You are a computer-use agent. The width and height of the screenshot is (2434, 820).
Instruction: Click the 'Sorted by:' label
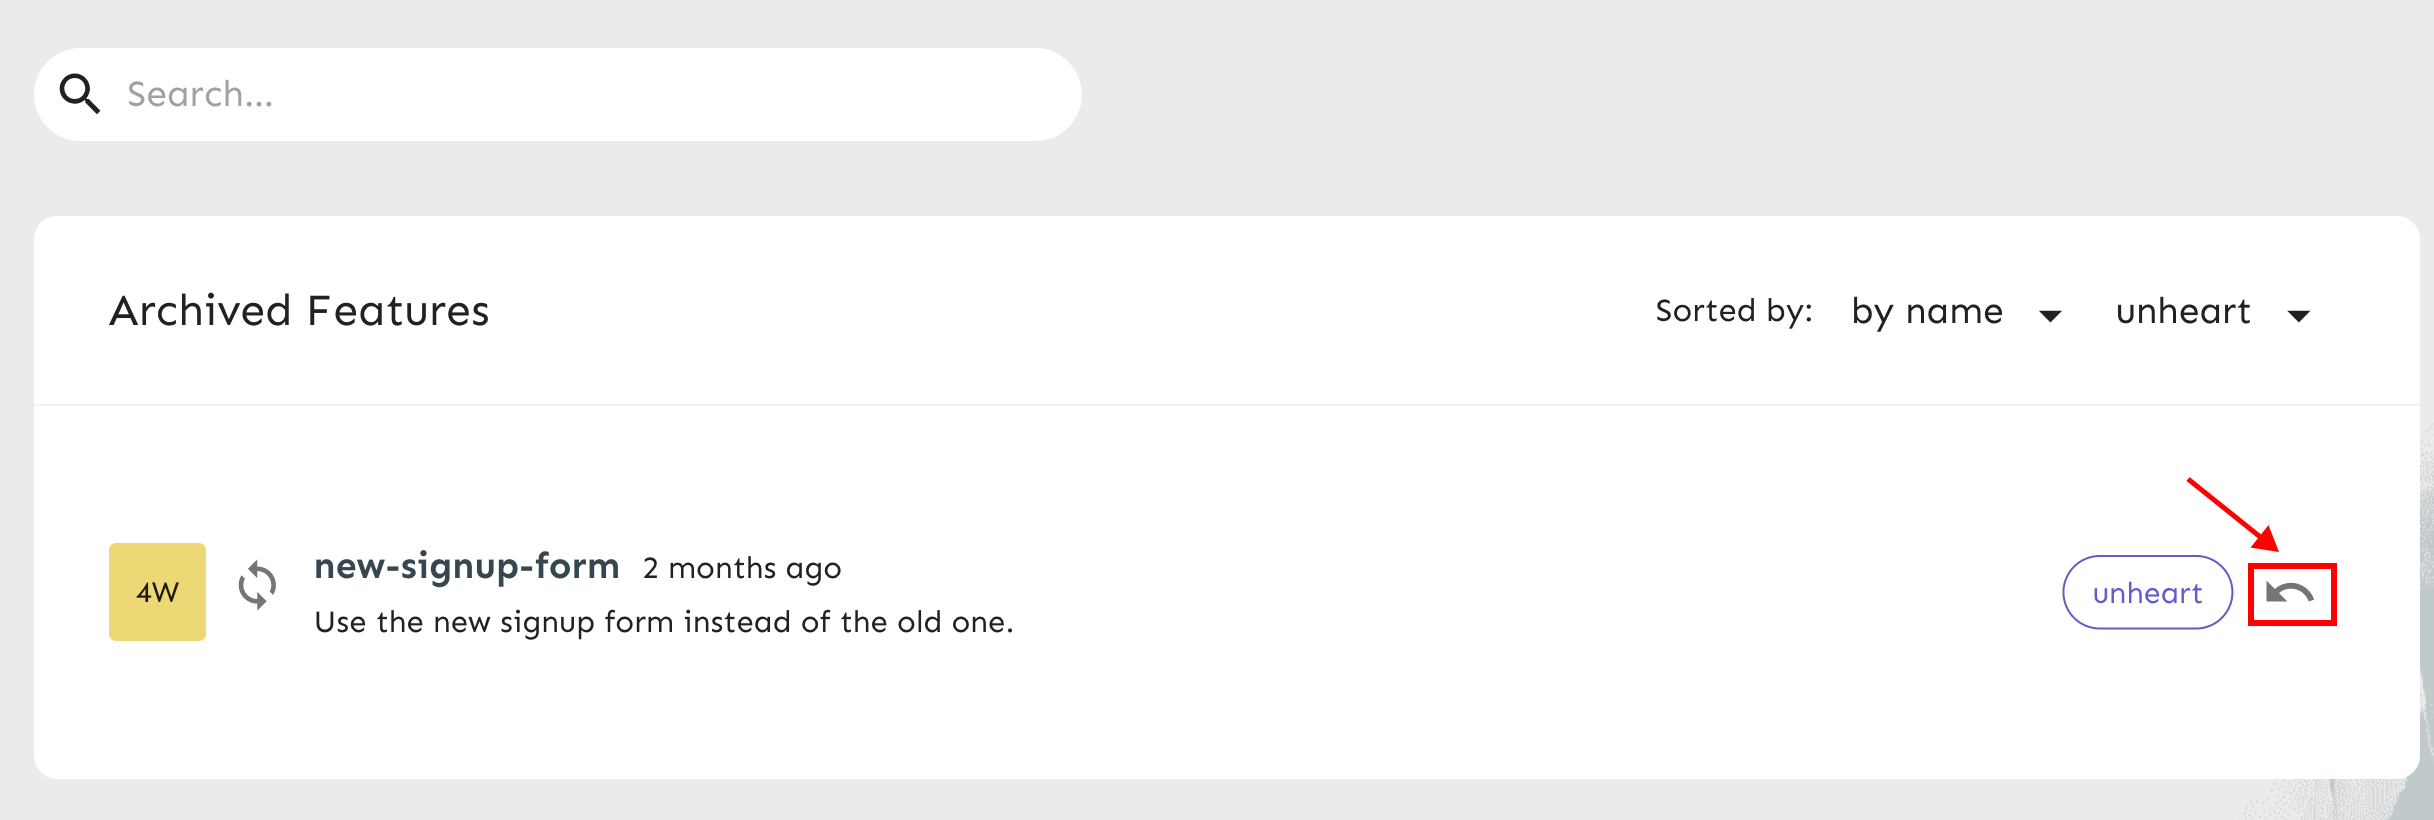1733,311
